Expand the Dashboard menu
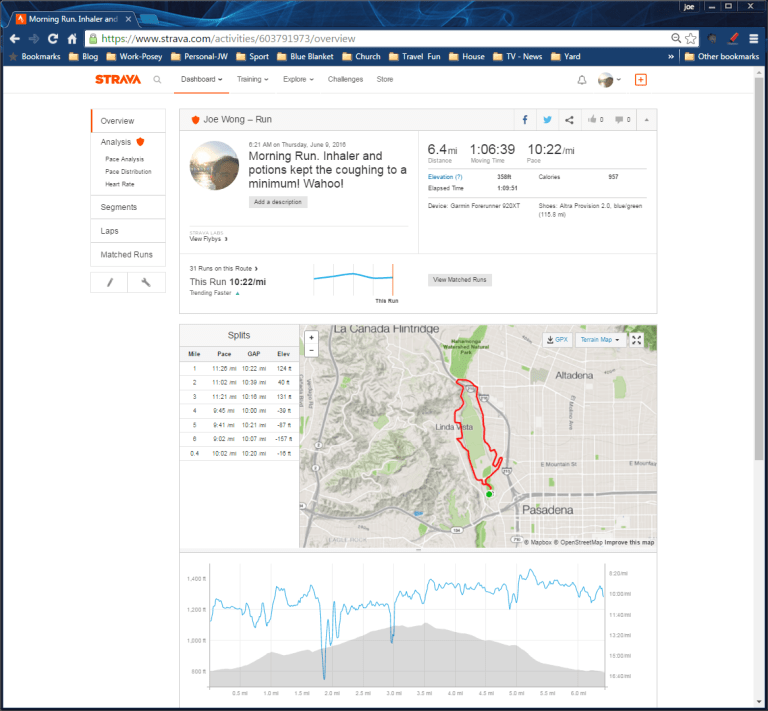768x711 pixels. click(201, 80)
